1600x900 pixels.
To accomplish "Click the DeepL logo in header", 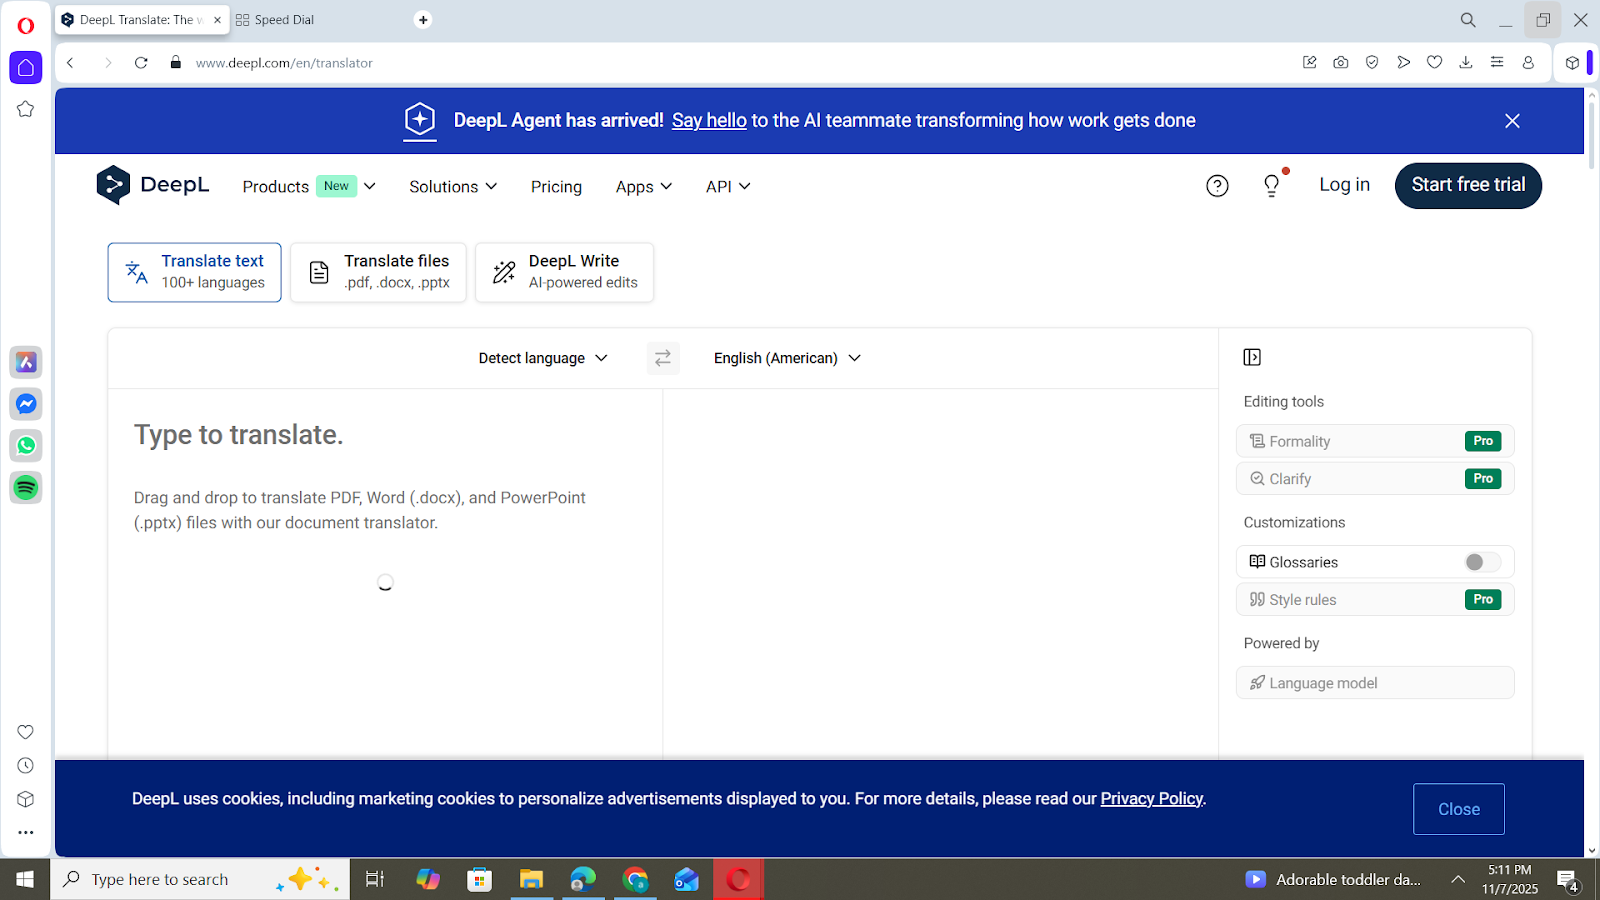I will (153, 185).
